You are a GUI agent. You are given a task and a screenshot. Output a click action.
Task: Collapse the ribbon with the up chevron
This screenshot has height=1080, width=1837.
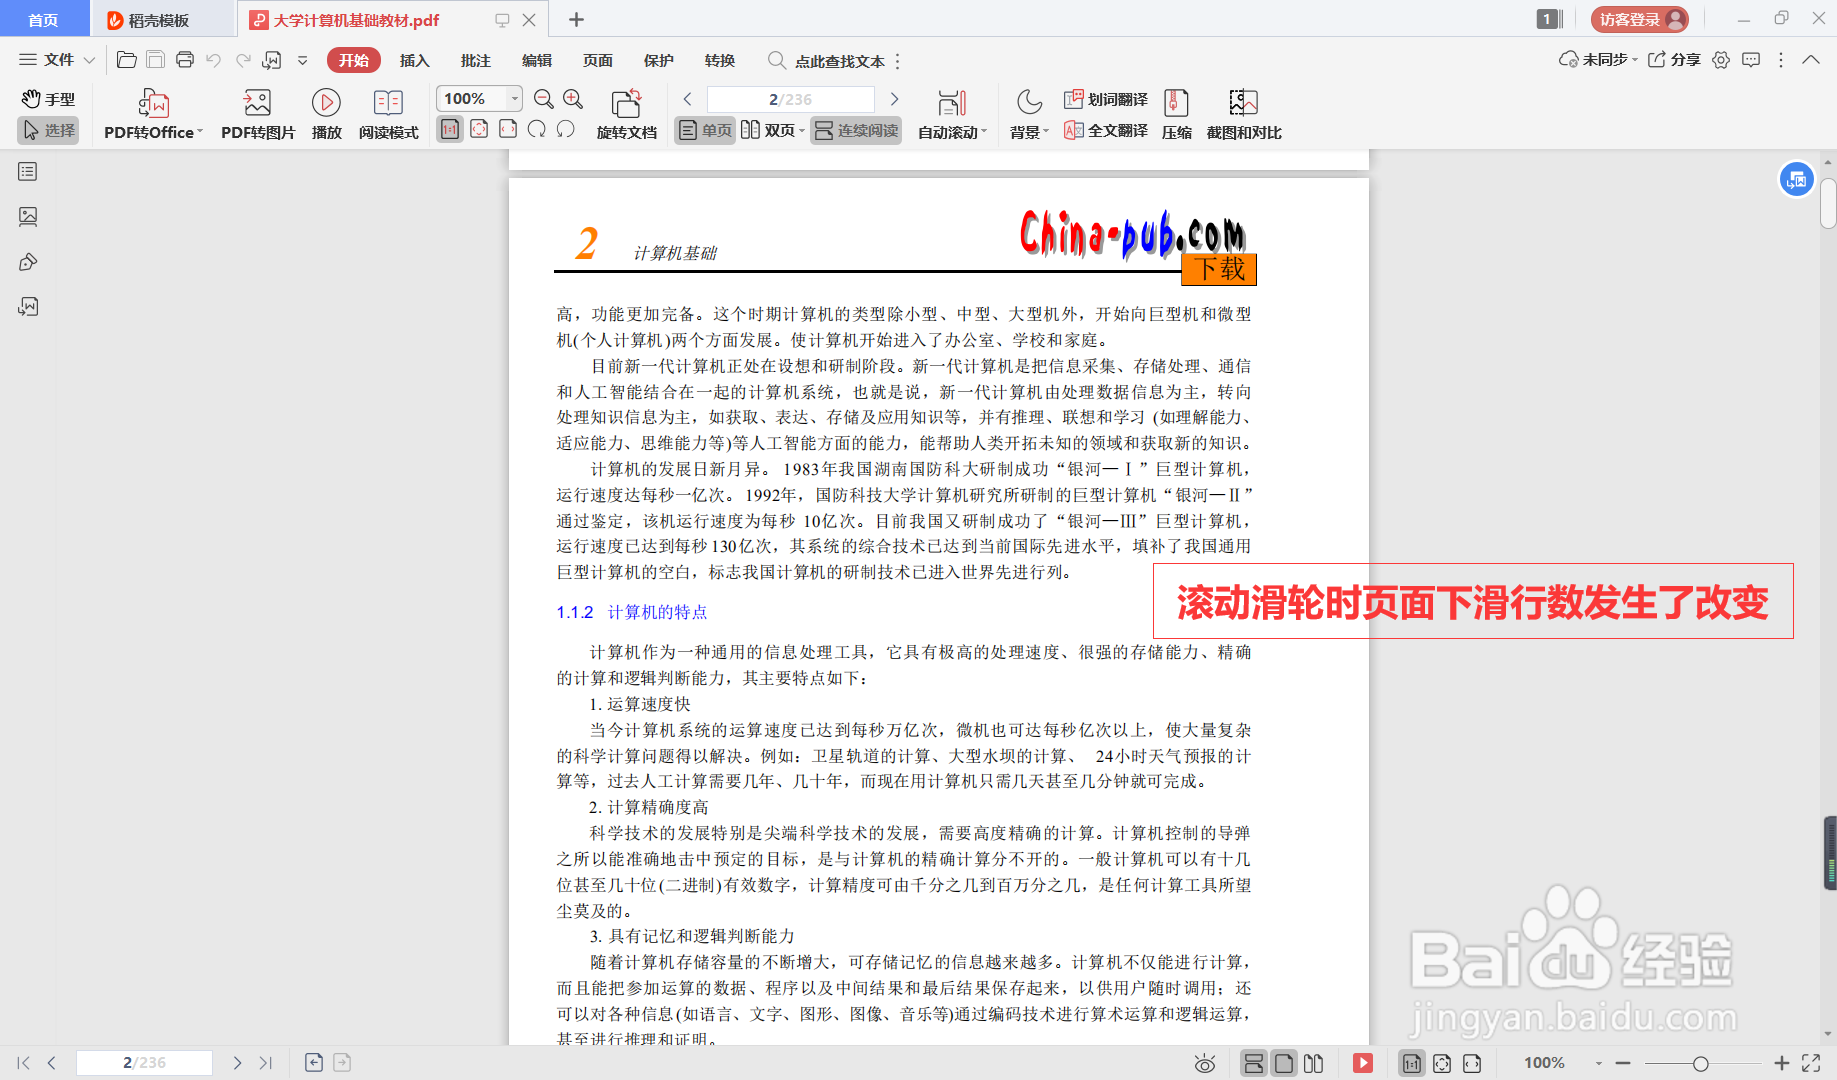(x=1811, y=60)
